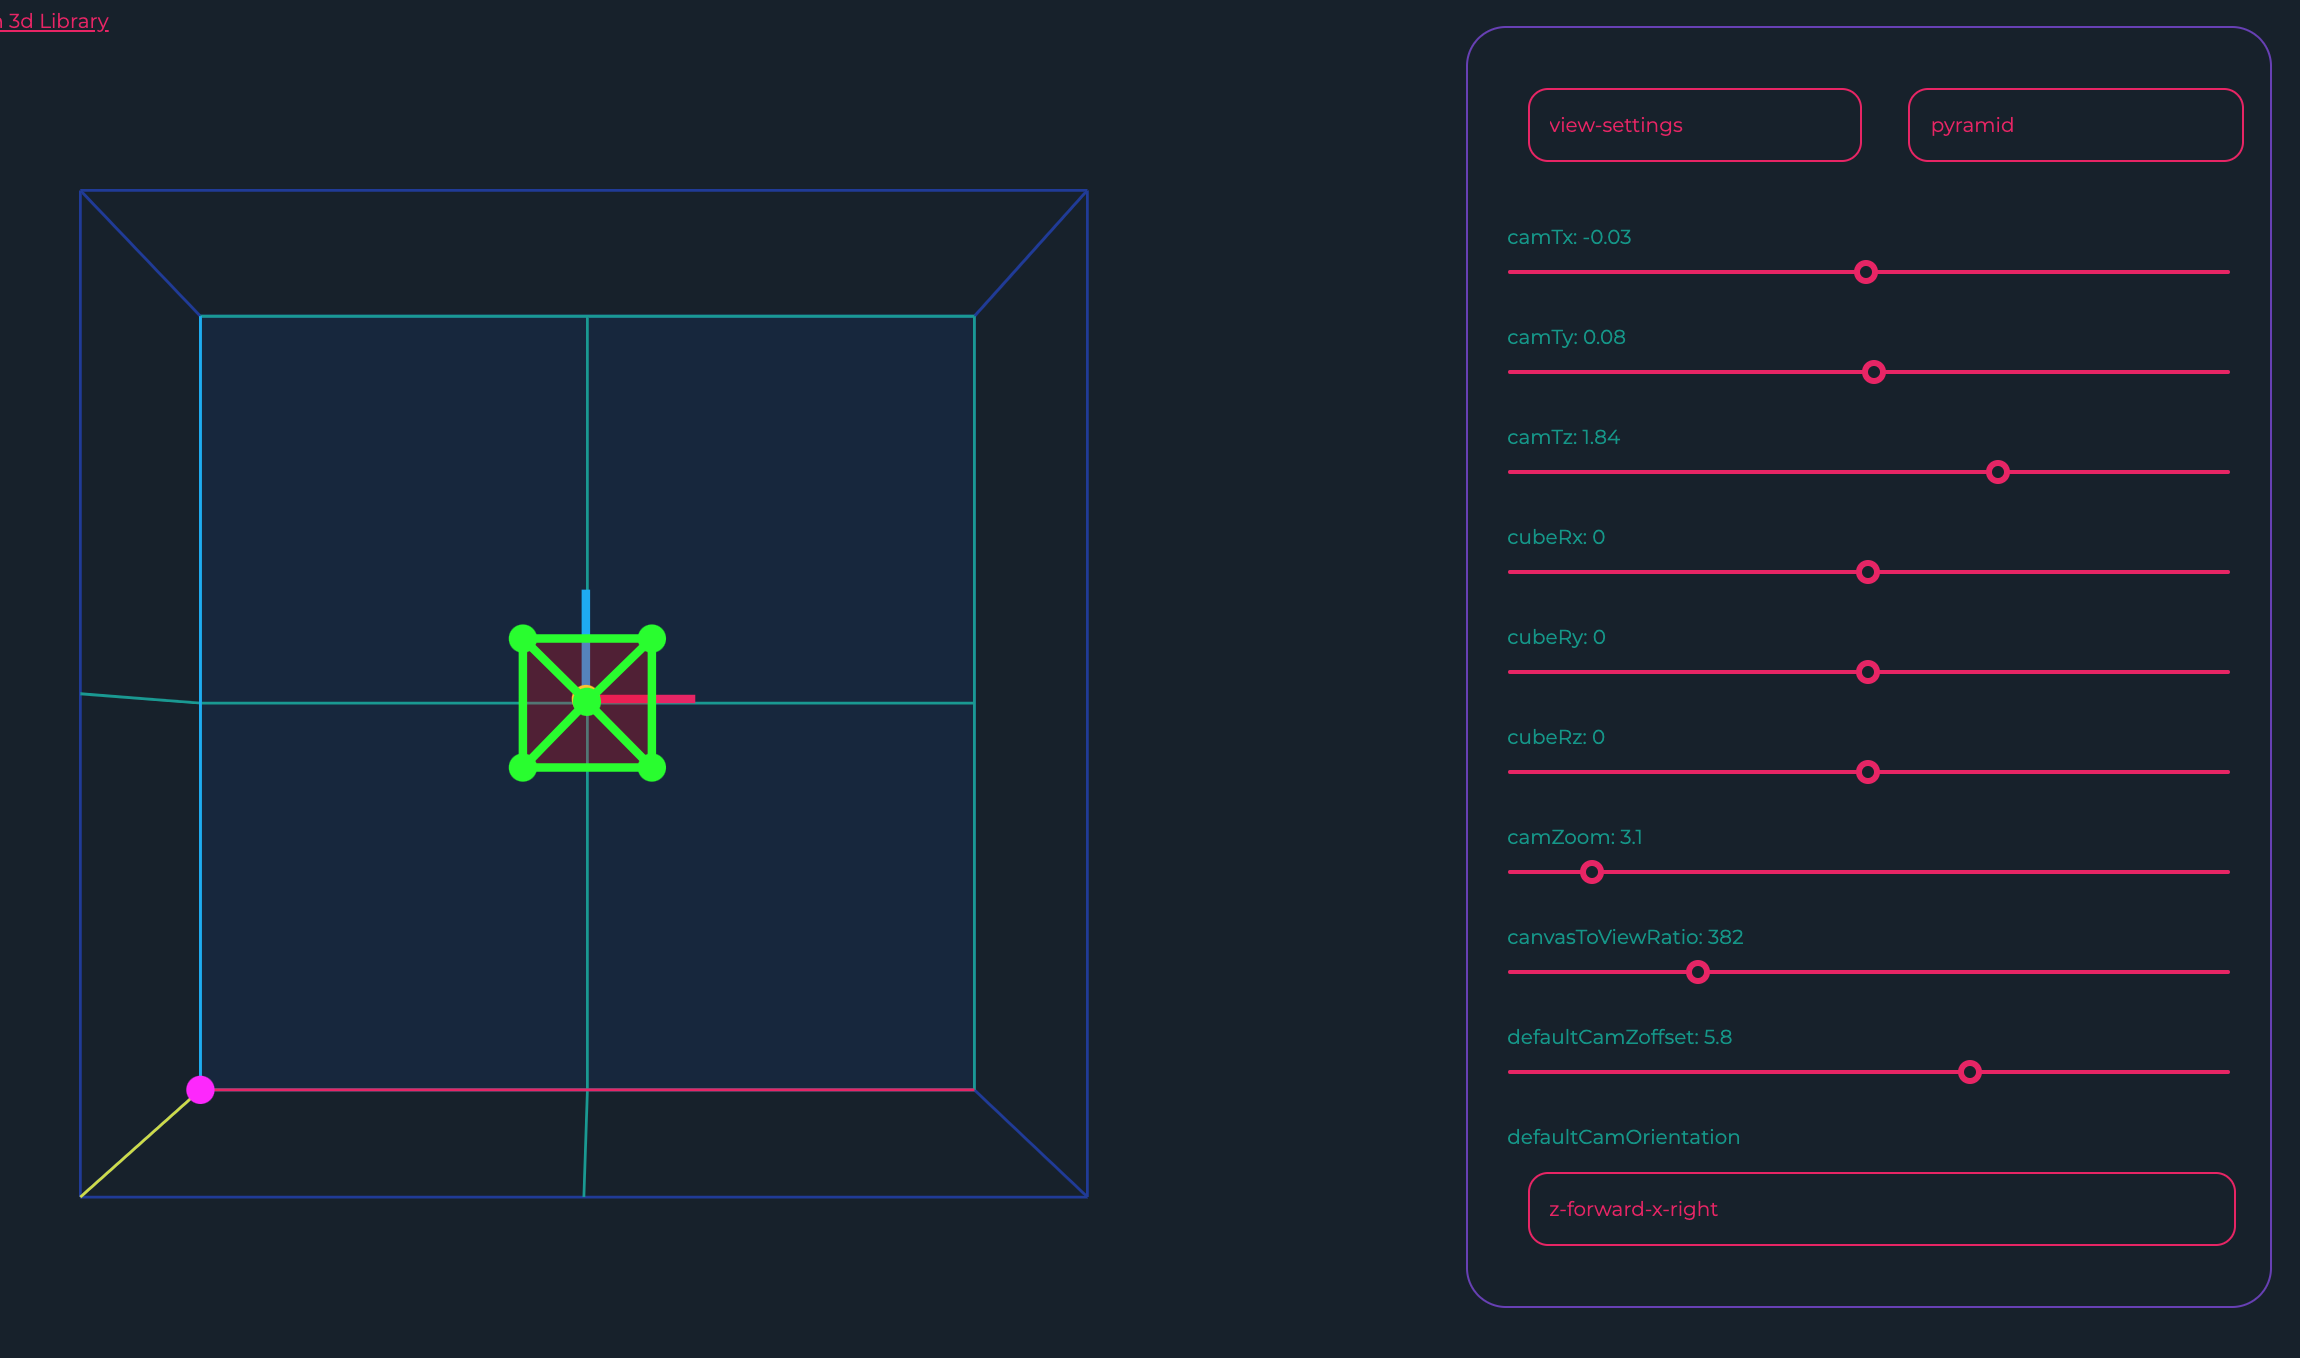The width and height of the screenshot is (2300, 1358).
Task: Click the magenta corner point in canvas
Action: (x=200, y=1090)
